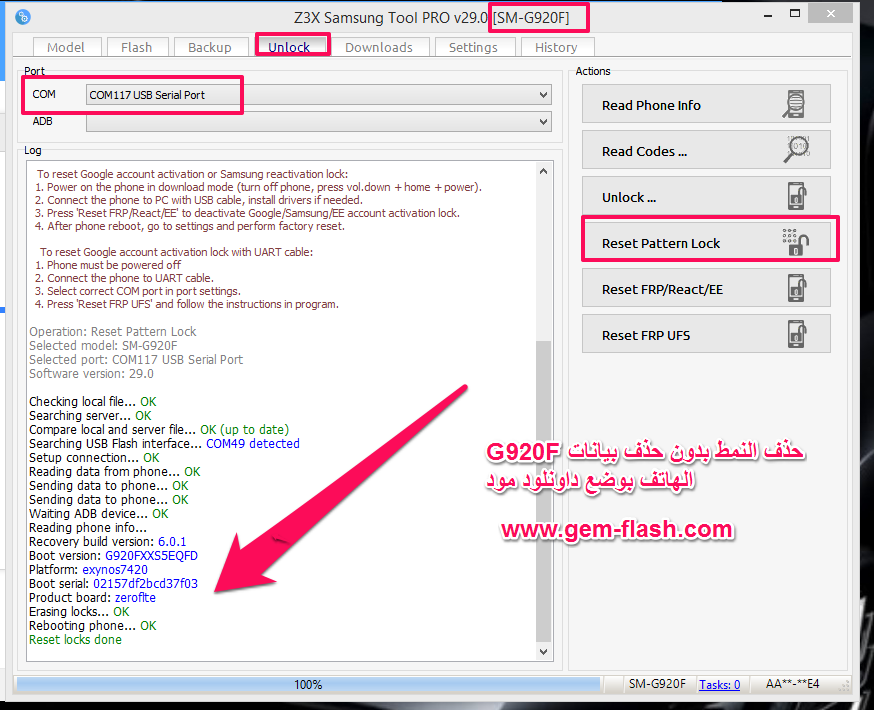
Task: Click the AA**-**E4 status bar entry
Action: pyautogui.click(x=793, y=684)
